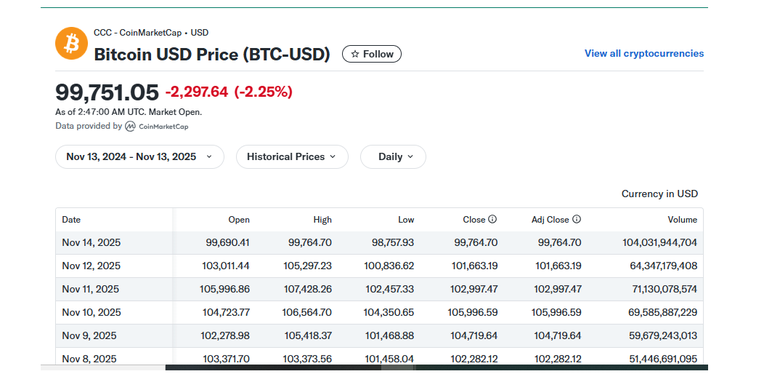Click the horizontal scrollbar below the table
The height and width of the screenshot is (390, 780).
pos(374,368)
